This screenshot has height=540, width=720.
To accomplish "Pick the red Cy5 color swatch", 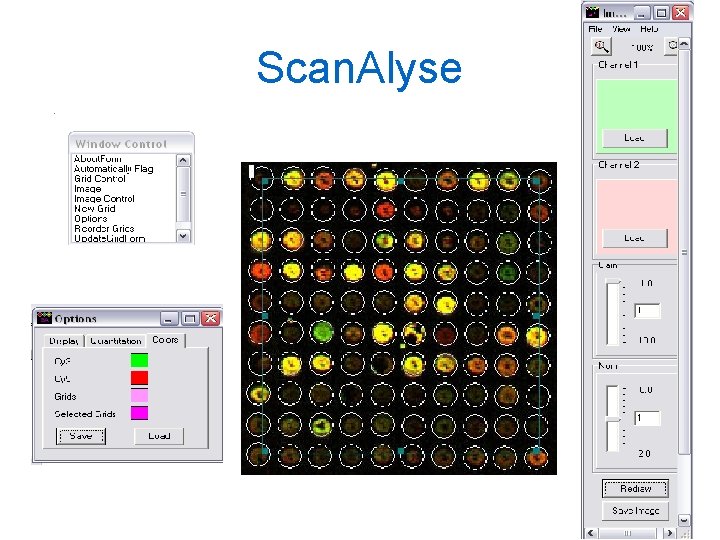I will click(140, 378).
